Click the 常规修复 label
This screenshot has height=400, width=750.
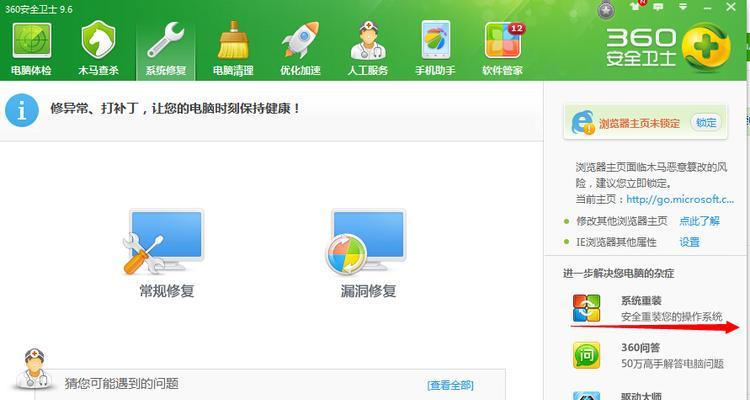coord(167,290)
